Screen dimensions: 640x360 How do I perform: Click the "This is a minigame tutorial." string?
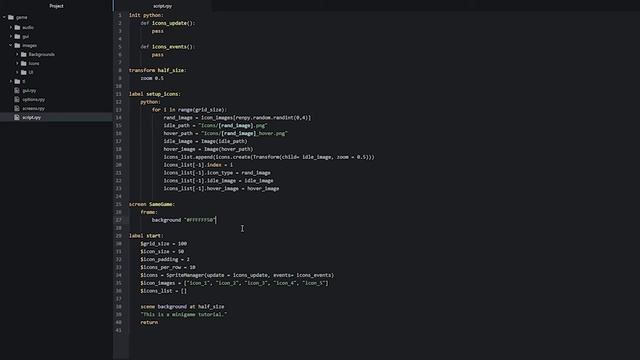click(x=184, y=314)
